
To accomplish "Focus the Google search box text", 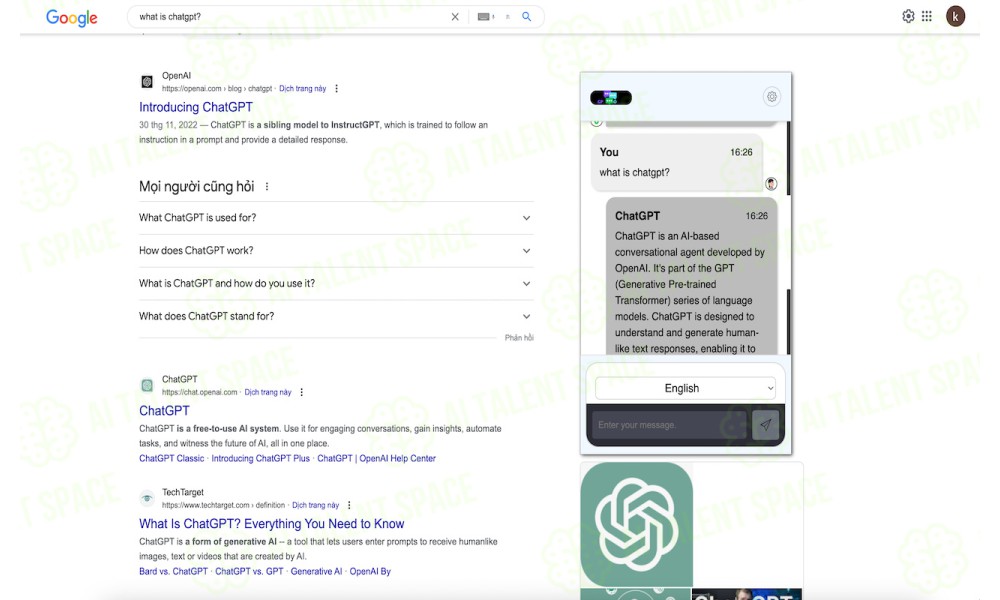I will click(170, 17).
